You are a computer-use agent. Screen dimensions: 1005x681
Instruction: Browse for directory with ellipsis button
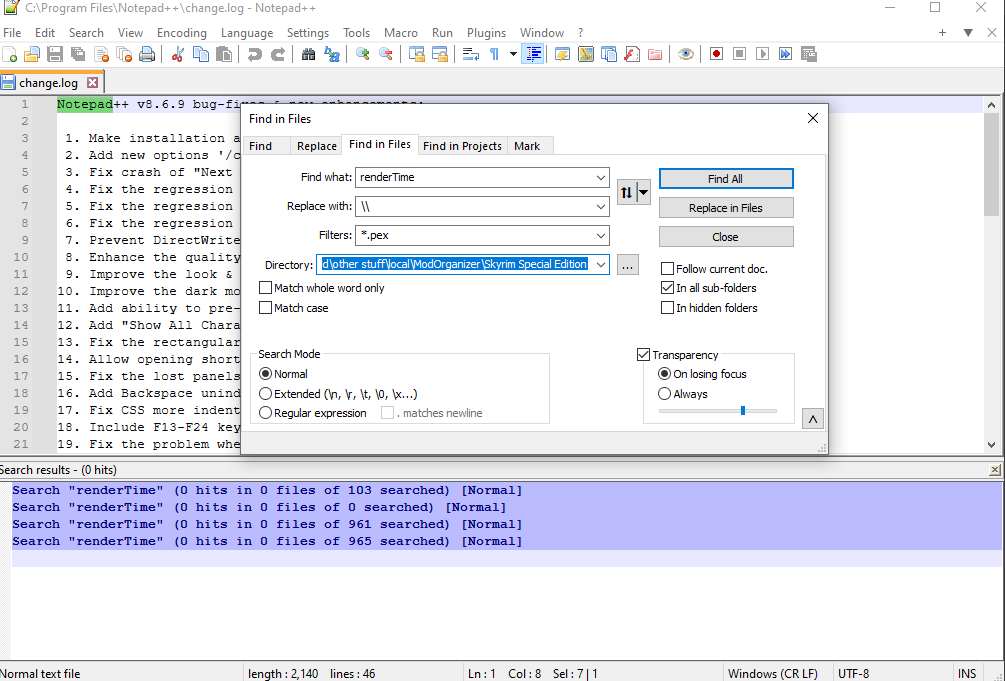click(627, 264)
